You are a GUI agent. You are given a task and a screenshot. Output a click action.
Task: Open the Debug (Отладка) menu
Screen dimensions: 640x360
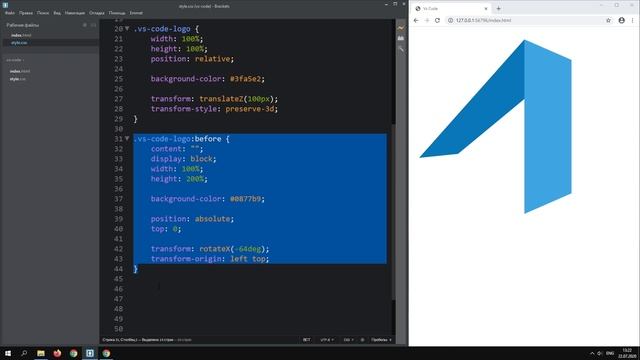(x=97, y=13)
